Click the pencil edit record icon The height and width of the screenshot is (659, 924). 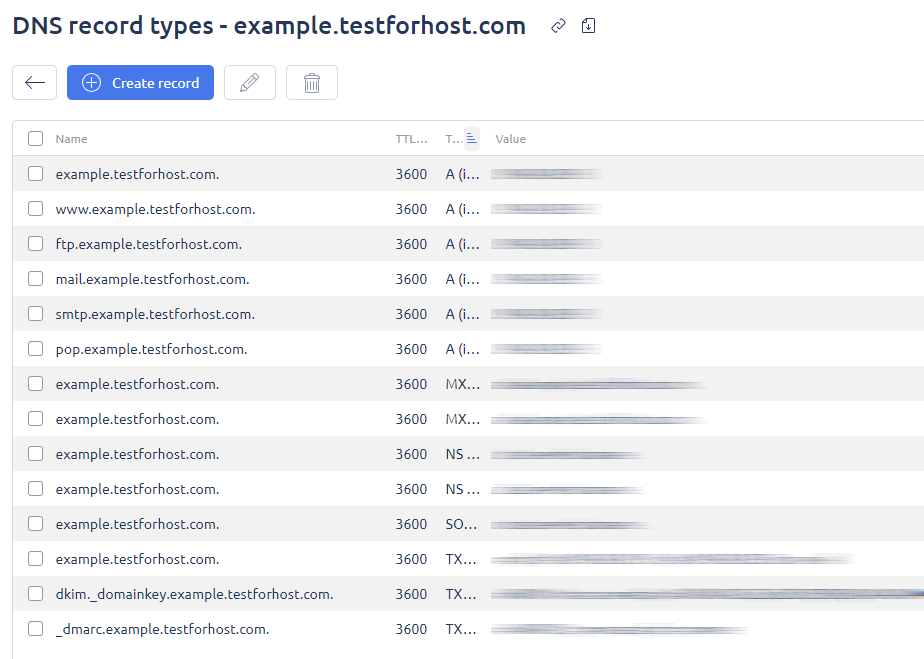coord(250,83)
